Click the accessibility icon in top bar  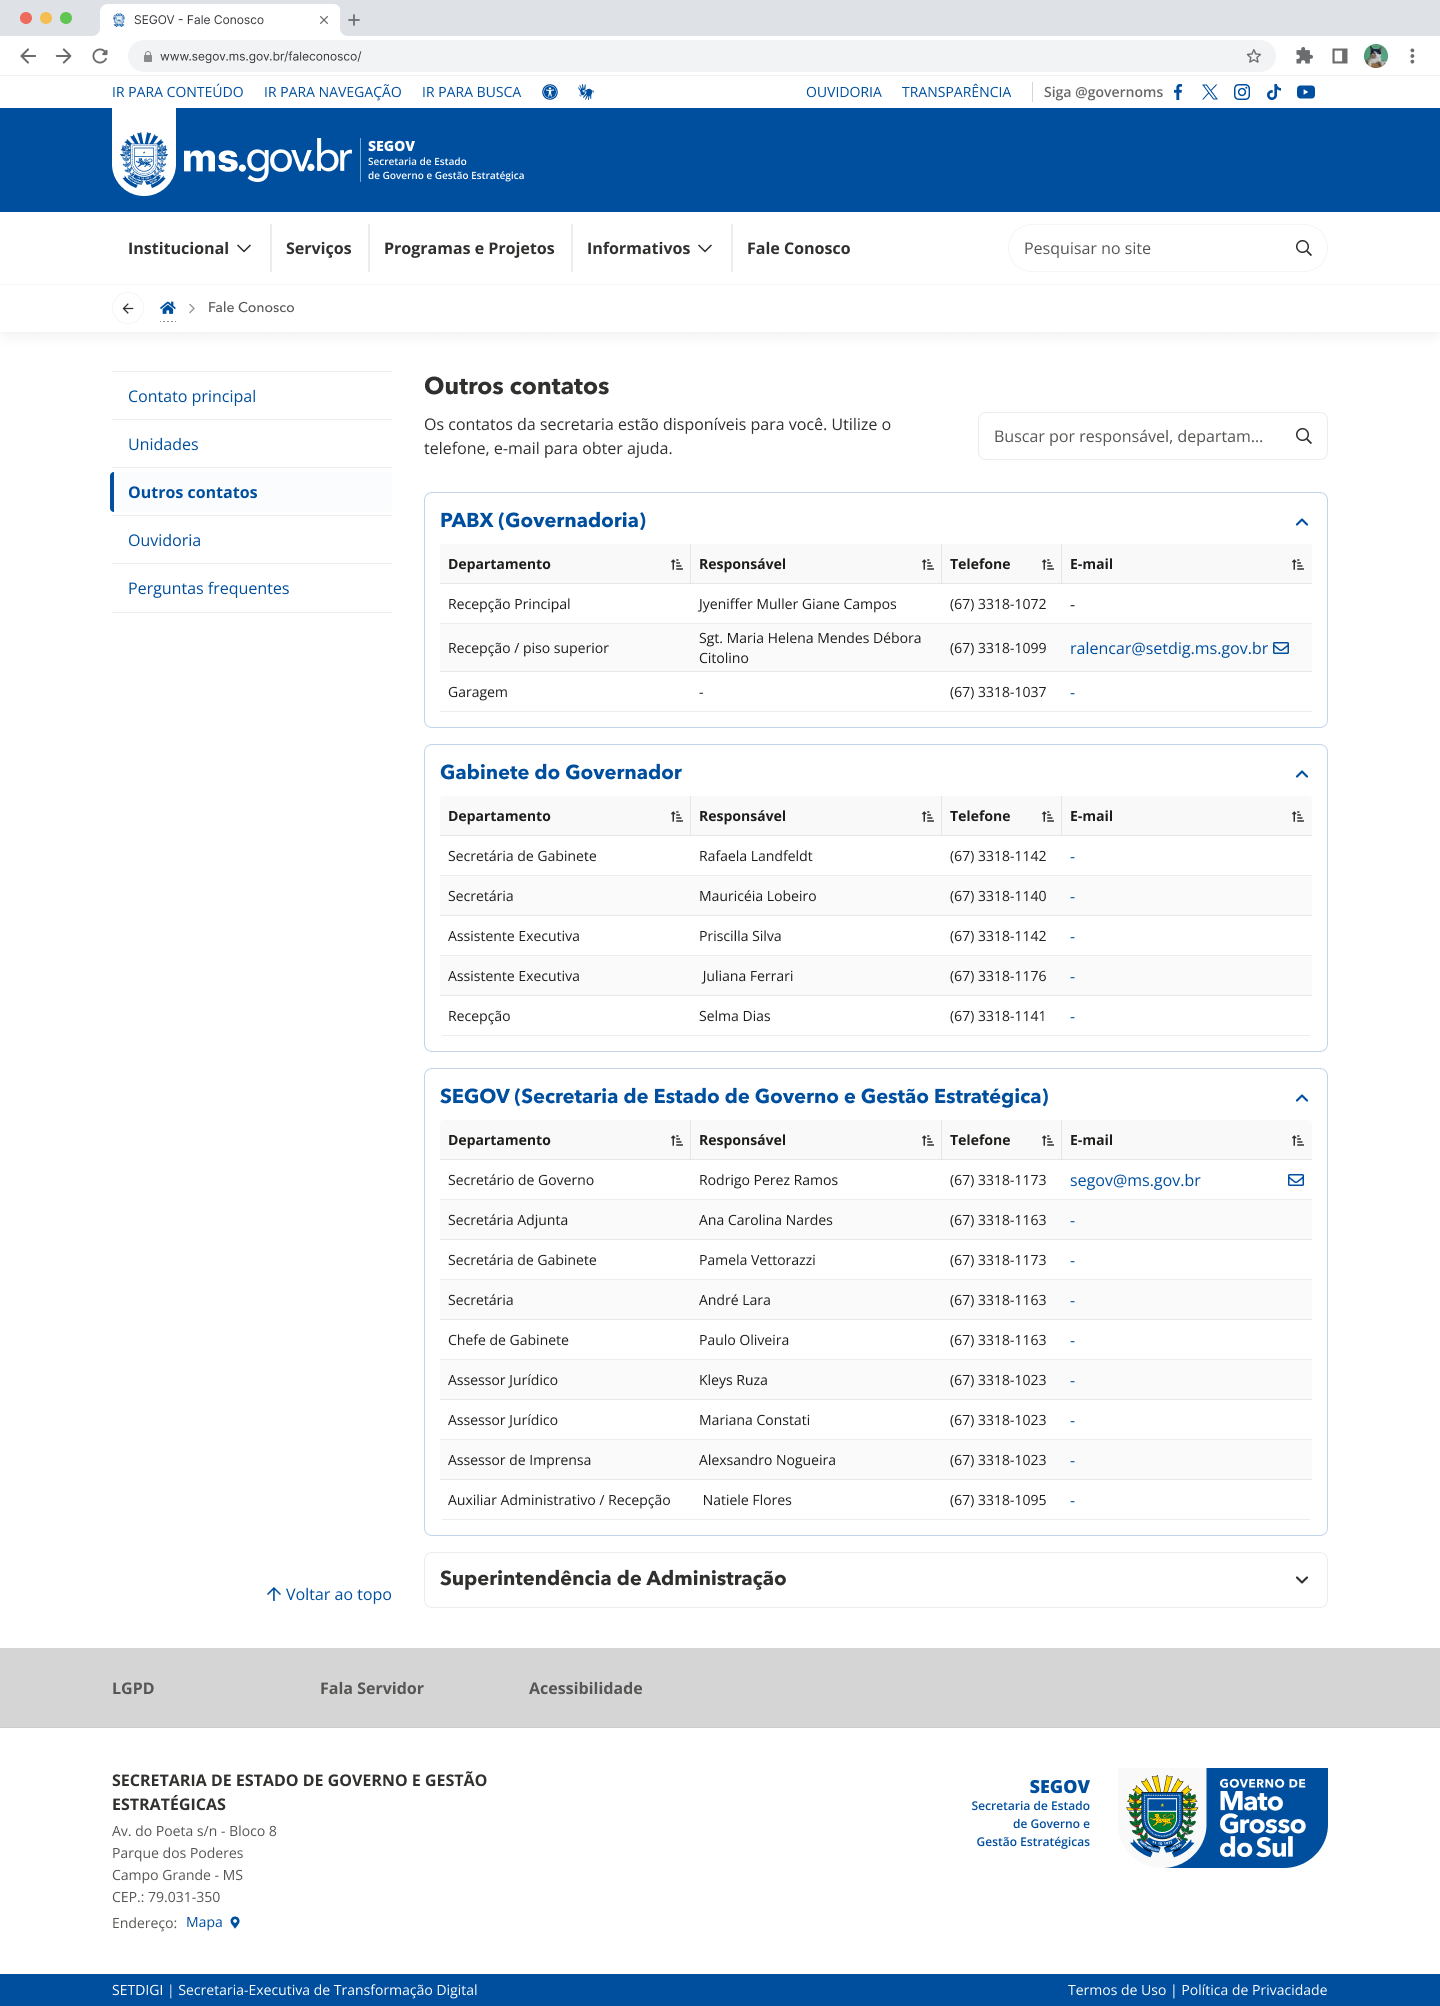[x=550, y=92]
